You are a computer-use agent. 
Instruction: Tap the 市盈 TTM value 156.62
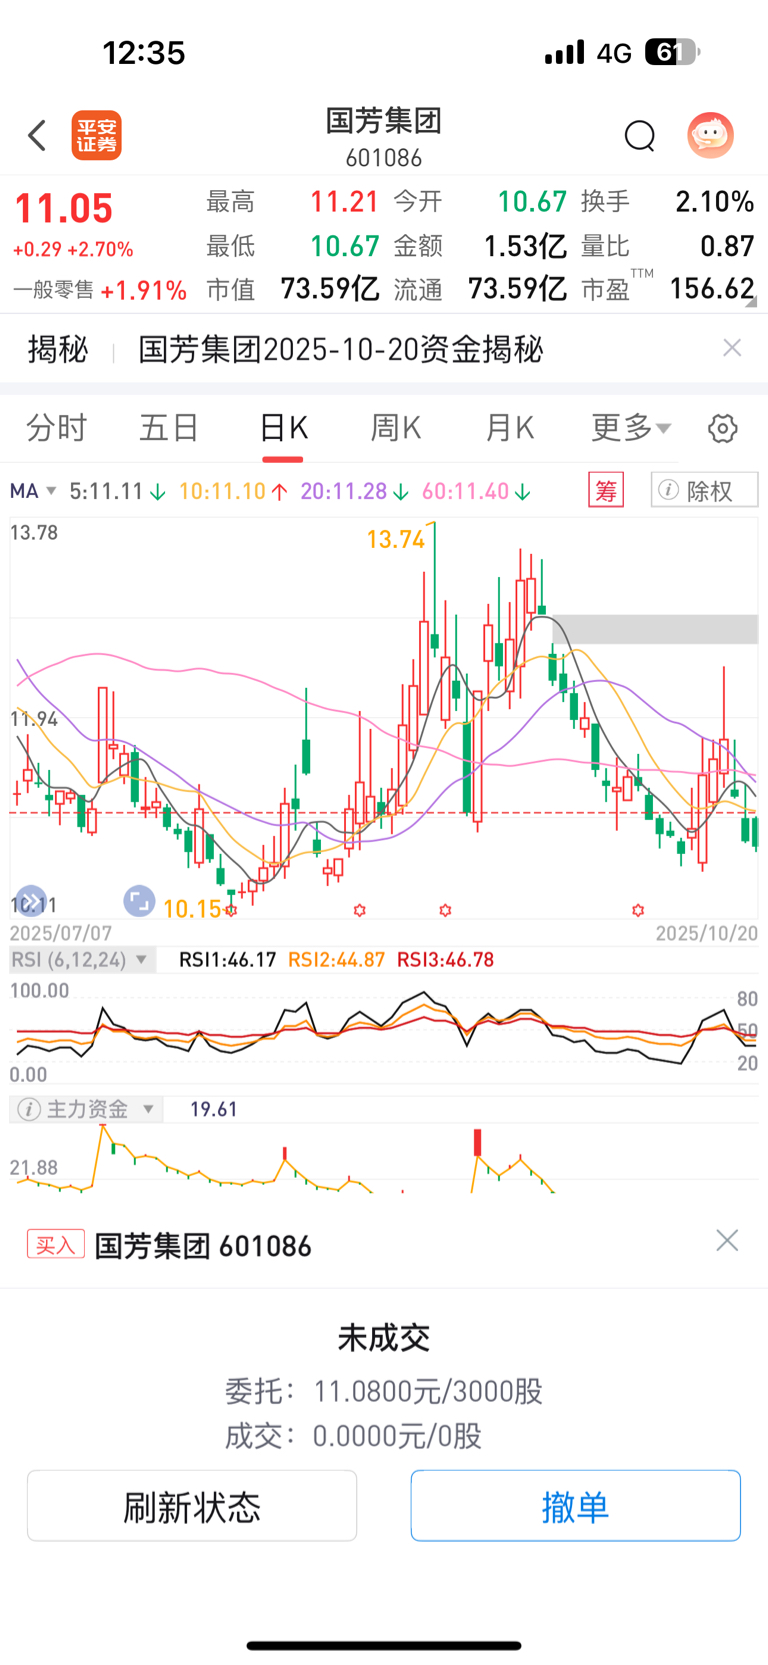click(x=712, y=289)
